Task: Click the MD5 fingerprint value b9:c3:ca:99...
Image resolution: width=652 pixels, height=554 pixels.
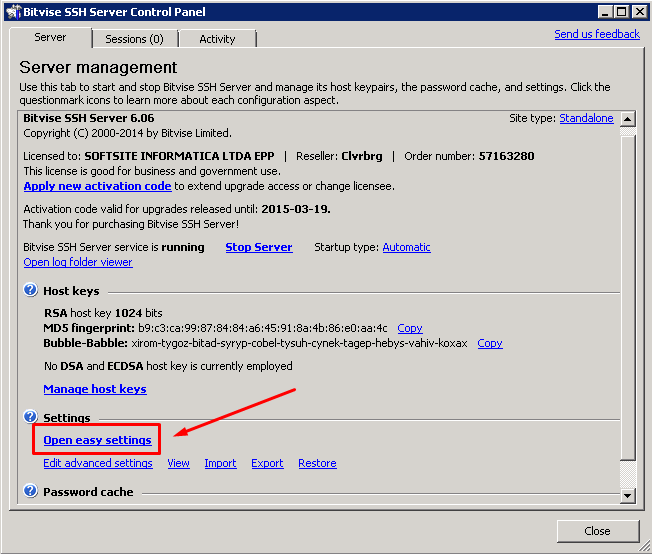Action: click(263, 329)
